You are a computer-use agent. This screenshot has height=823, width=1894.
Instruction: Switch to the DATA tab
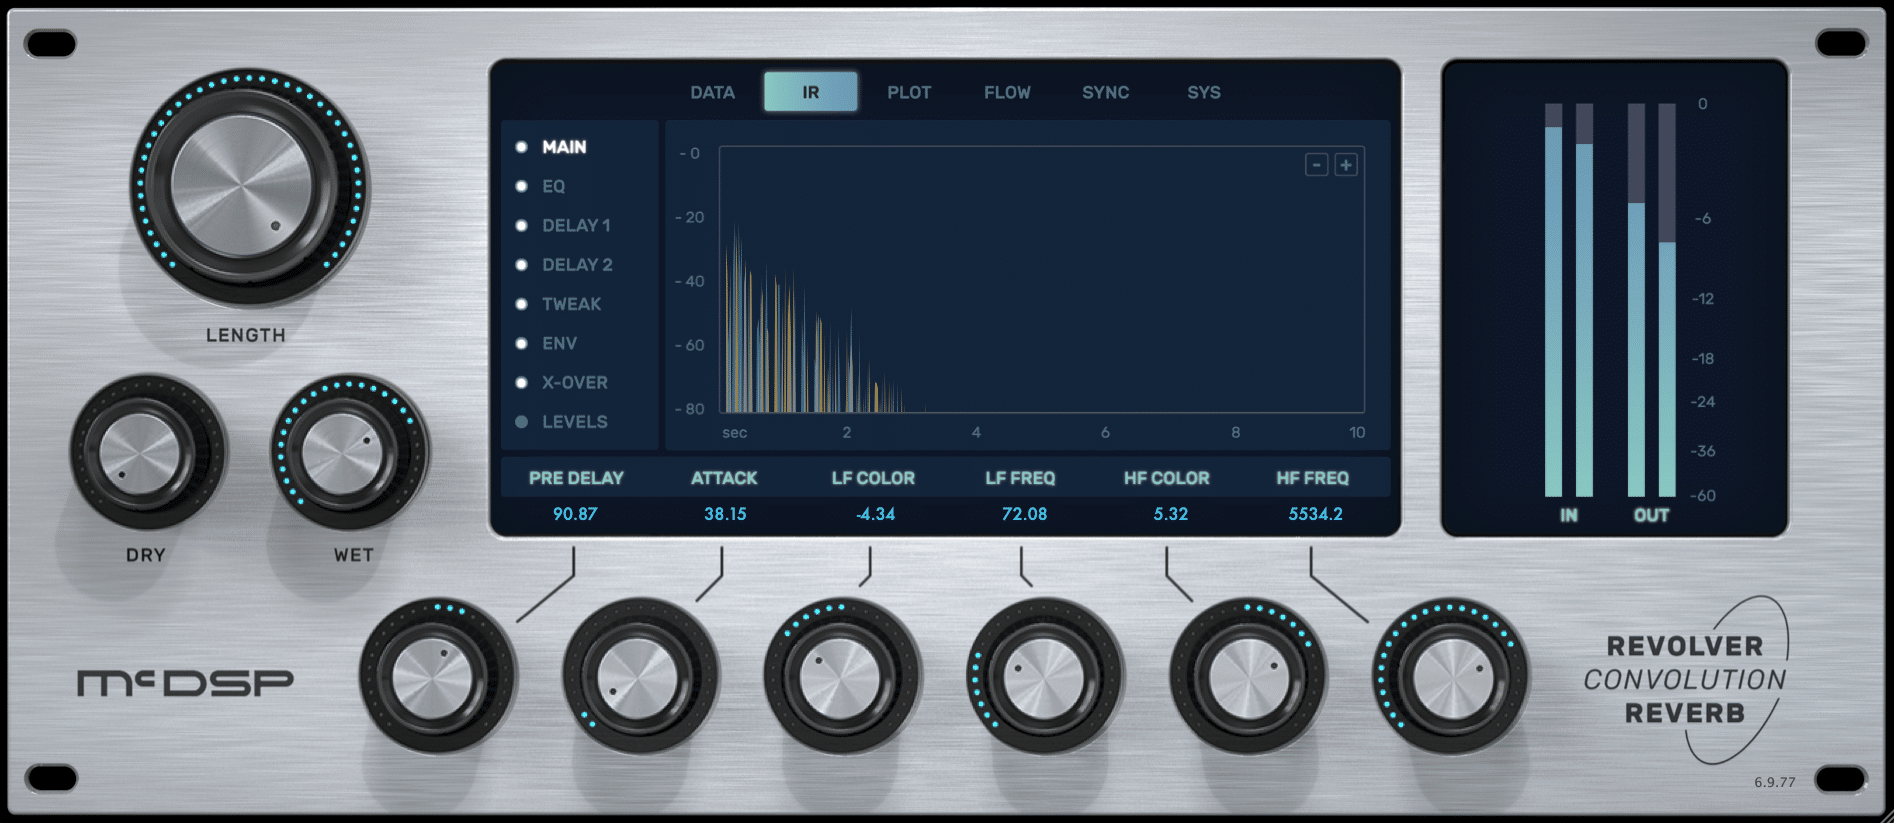(x=712, y=92)
